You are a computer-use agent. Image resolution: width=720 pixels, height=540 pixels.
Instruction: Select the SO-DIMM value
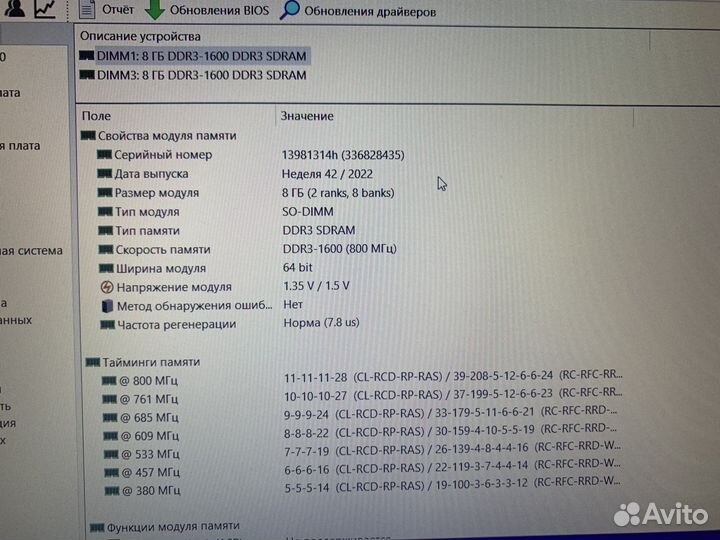pyautogui.click(x=308, y=212)
